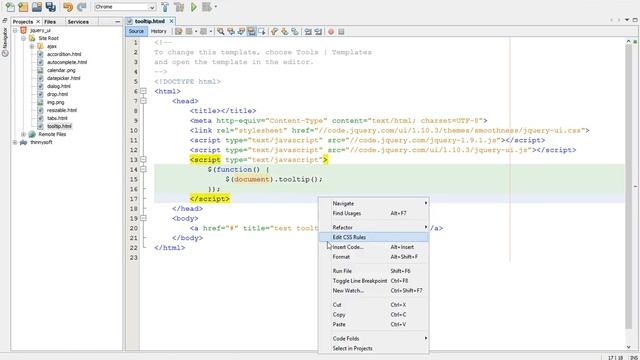Switch to the Projects tab
The image size is (640, 360).
click(23, 22)
